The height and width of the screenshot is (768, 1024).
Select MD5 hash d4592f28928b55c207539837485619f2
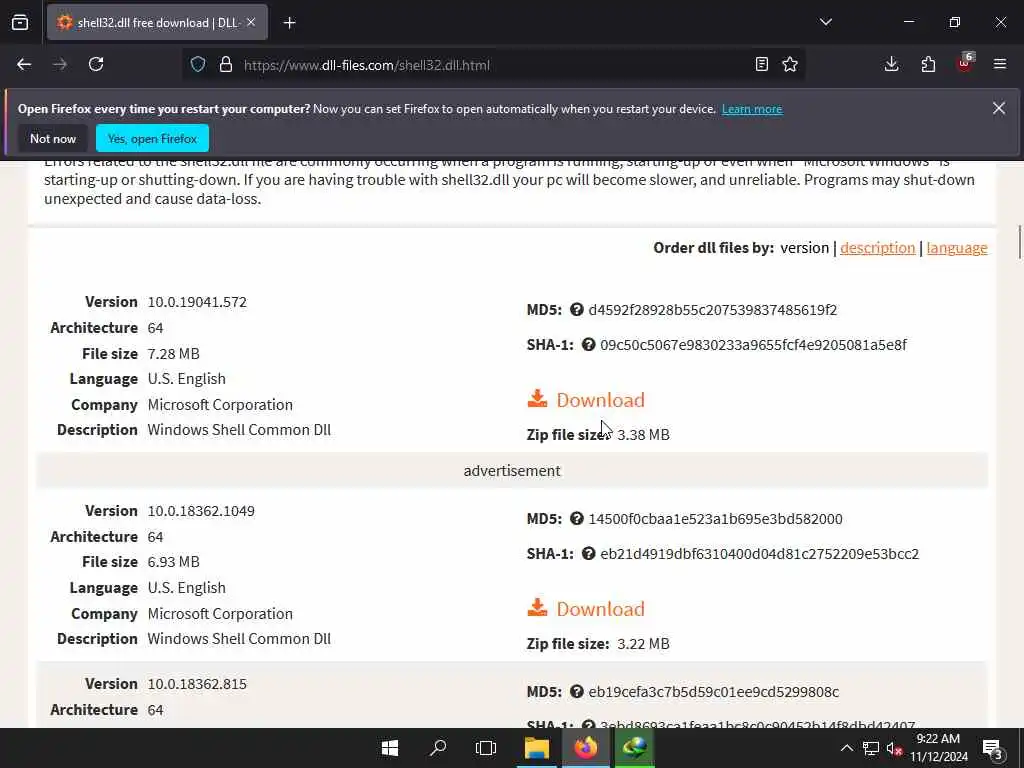click(712, 310)
